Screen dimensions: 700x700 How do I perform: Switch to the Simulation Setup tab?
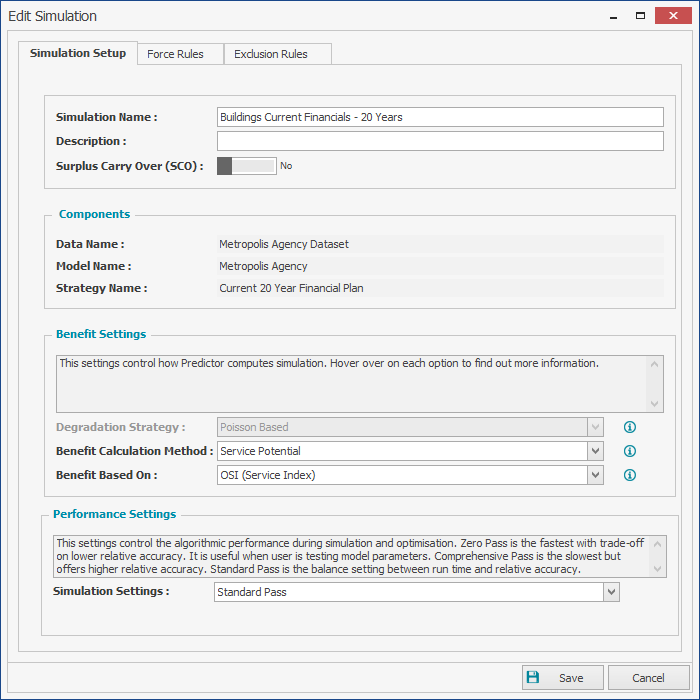point(78,53)
